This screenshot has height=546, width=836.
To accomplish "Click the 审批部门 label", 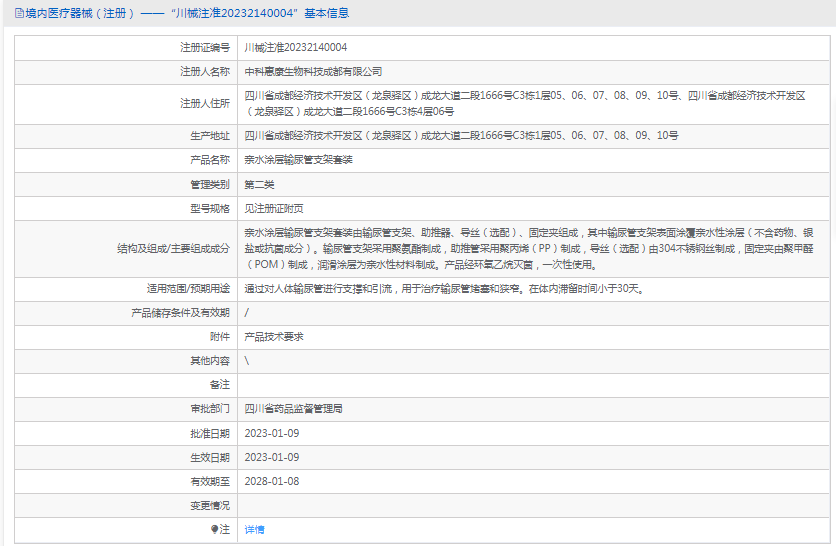I will pos(210,409).
